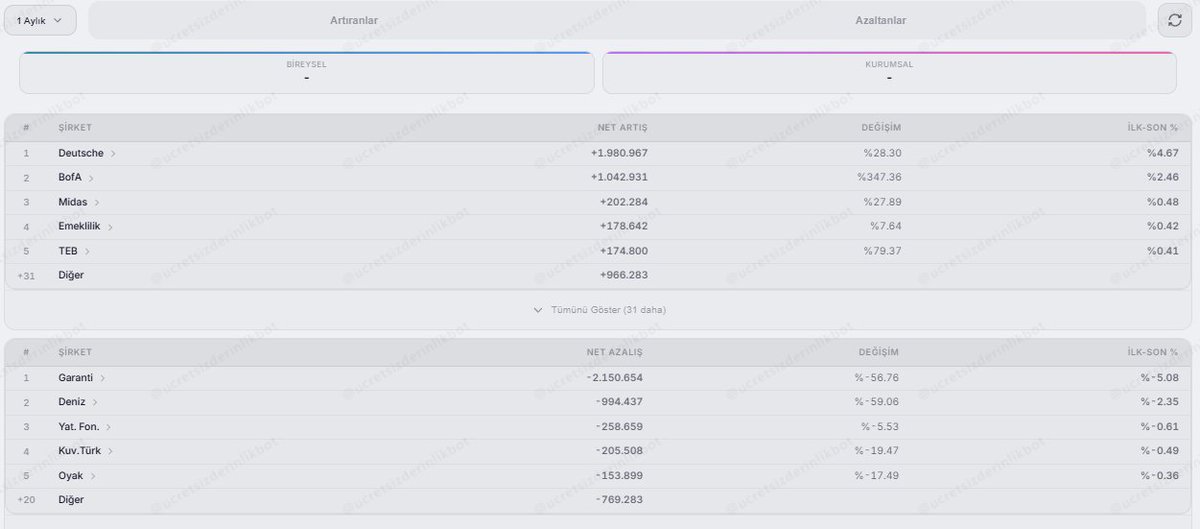Viewport: 1200px width, 529px height.
Task: Expand the Deniz row chevron
Action: (95, 402)
